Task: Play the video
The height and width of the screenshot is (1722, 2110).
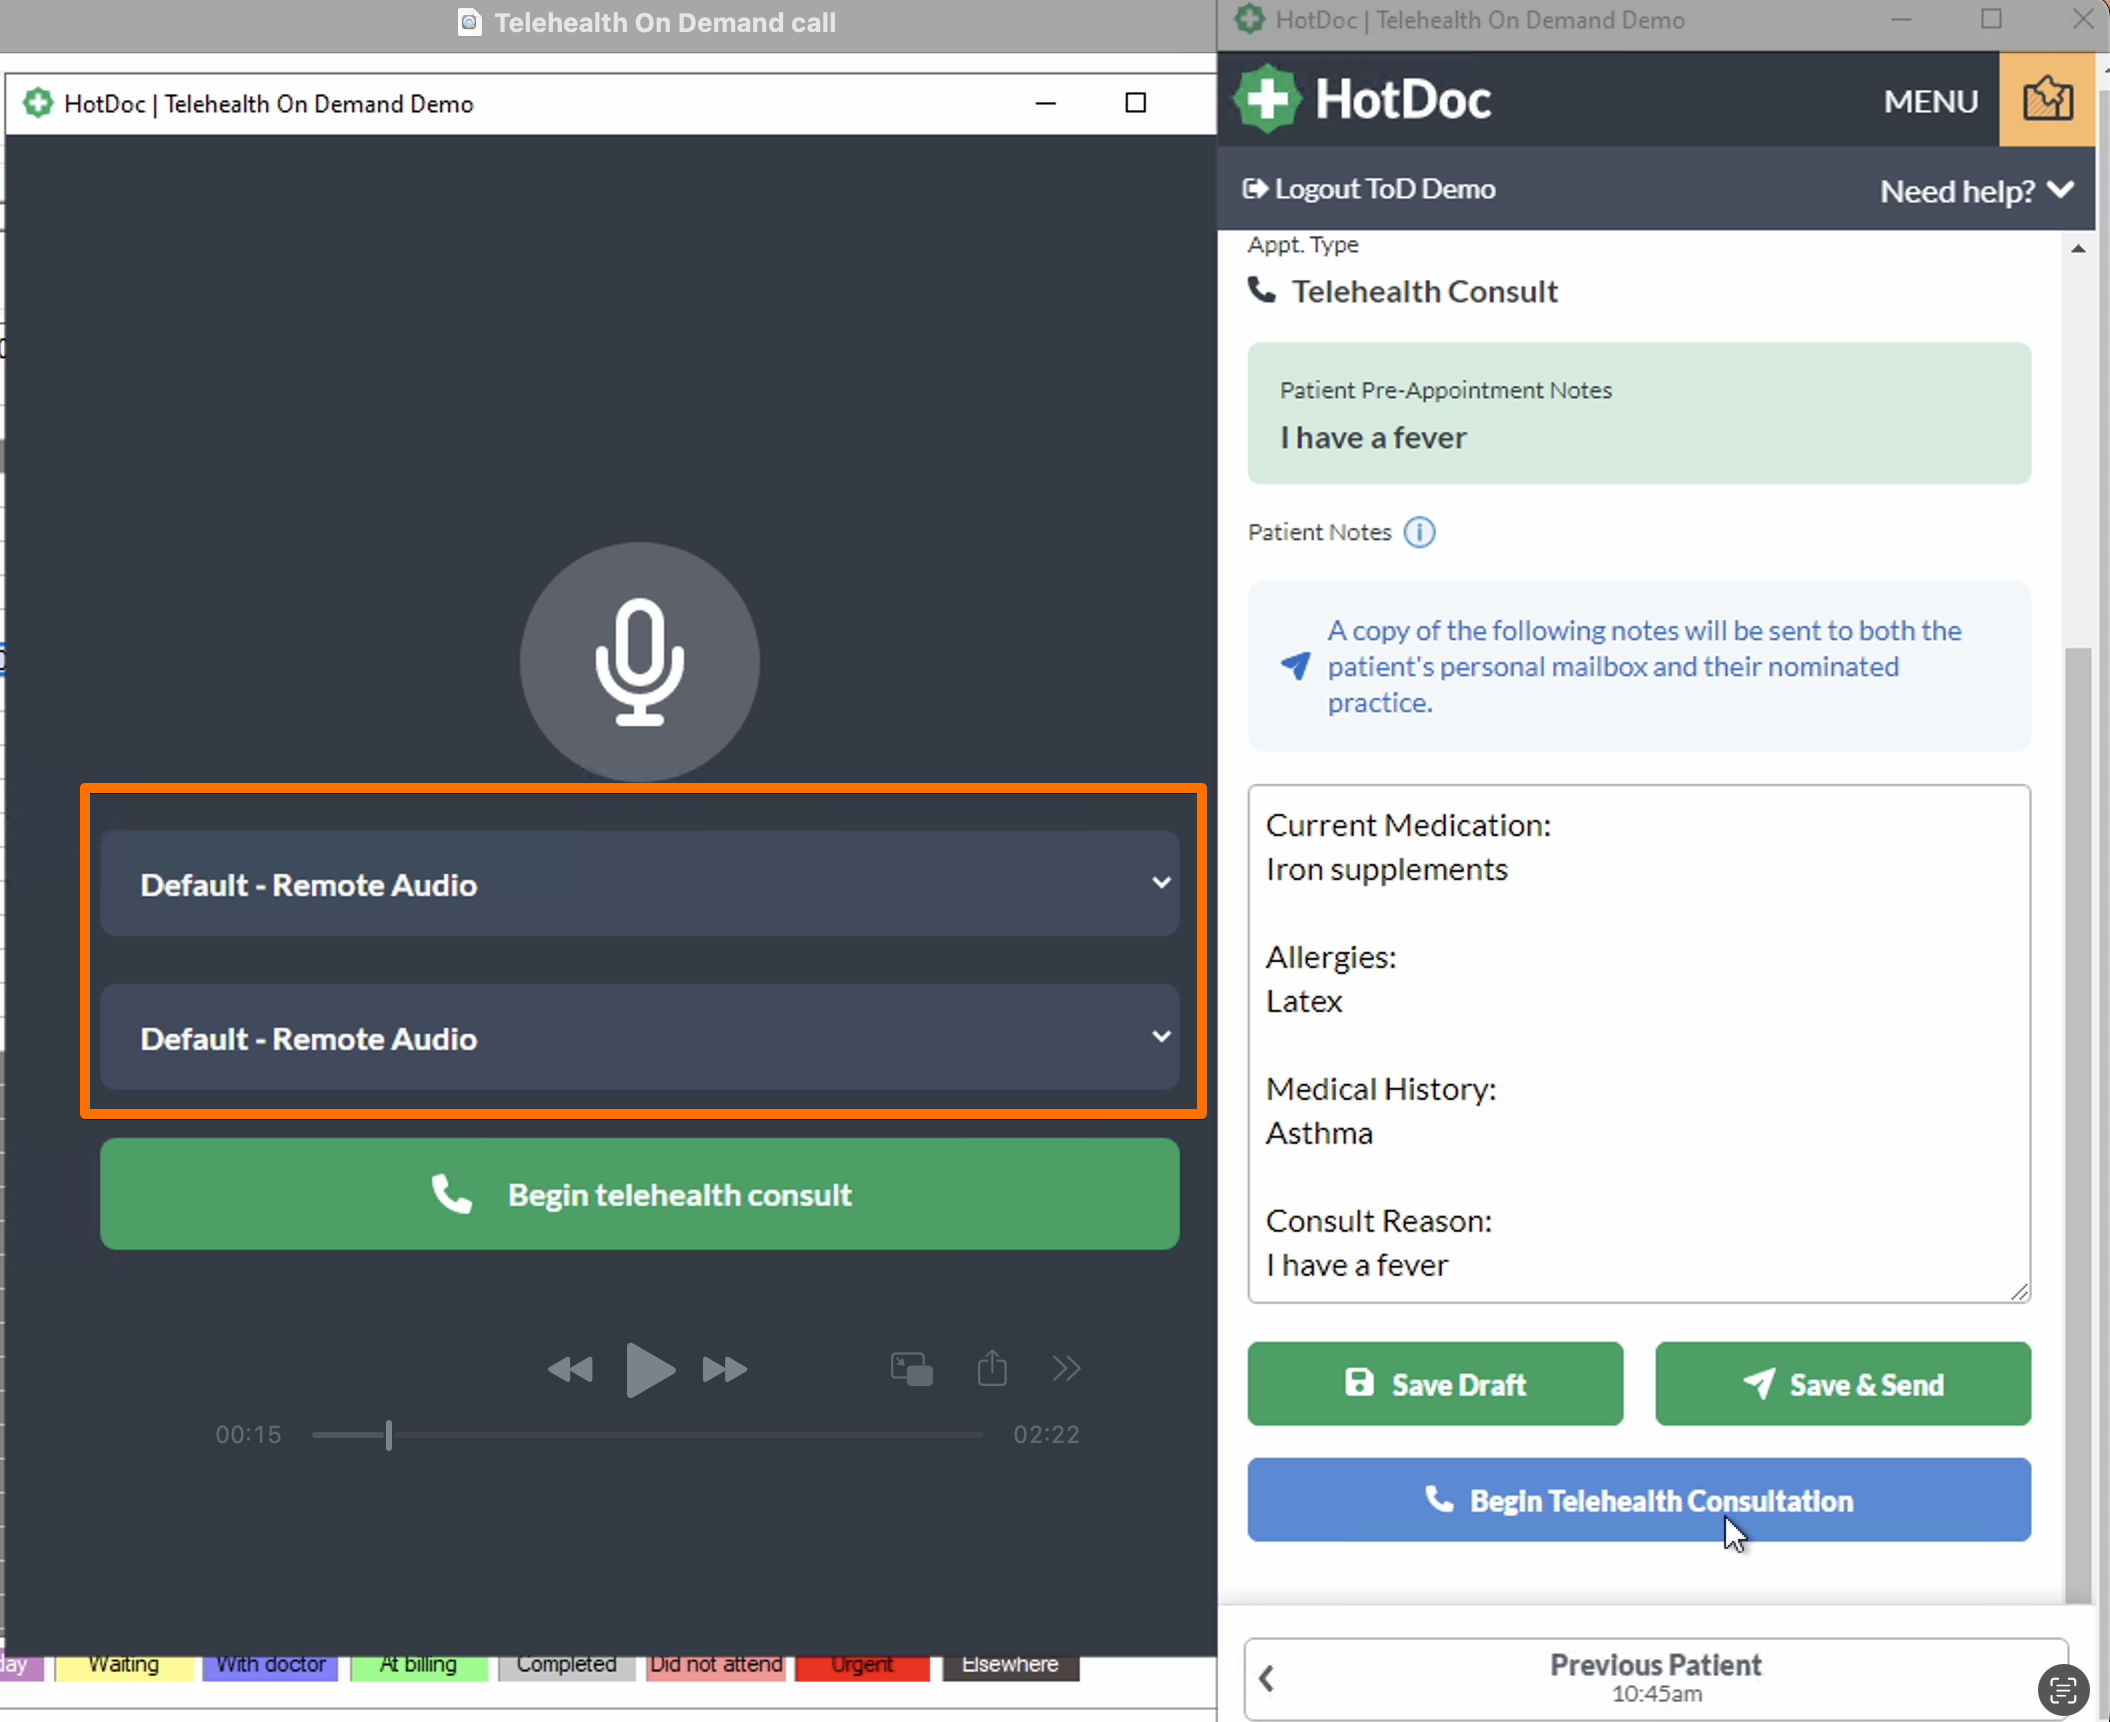Action: point(650,1369)
